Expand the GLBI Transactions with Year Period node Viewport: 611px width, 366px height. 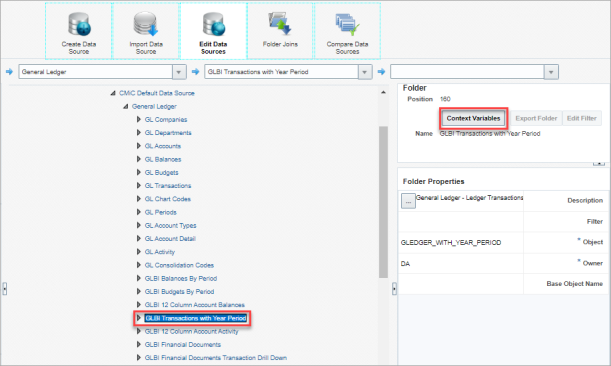click(138, 318)
